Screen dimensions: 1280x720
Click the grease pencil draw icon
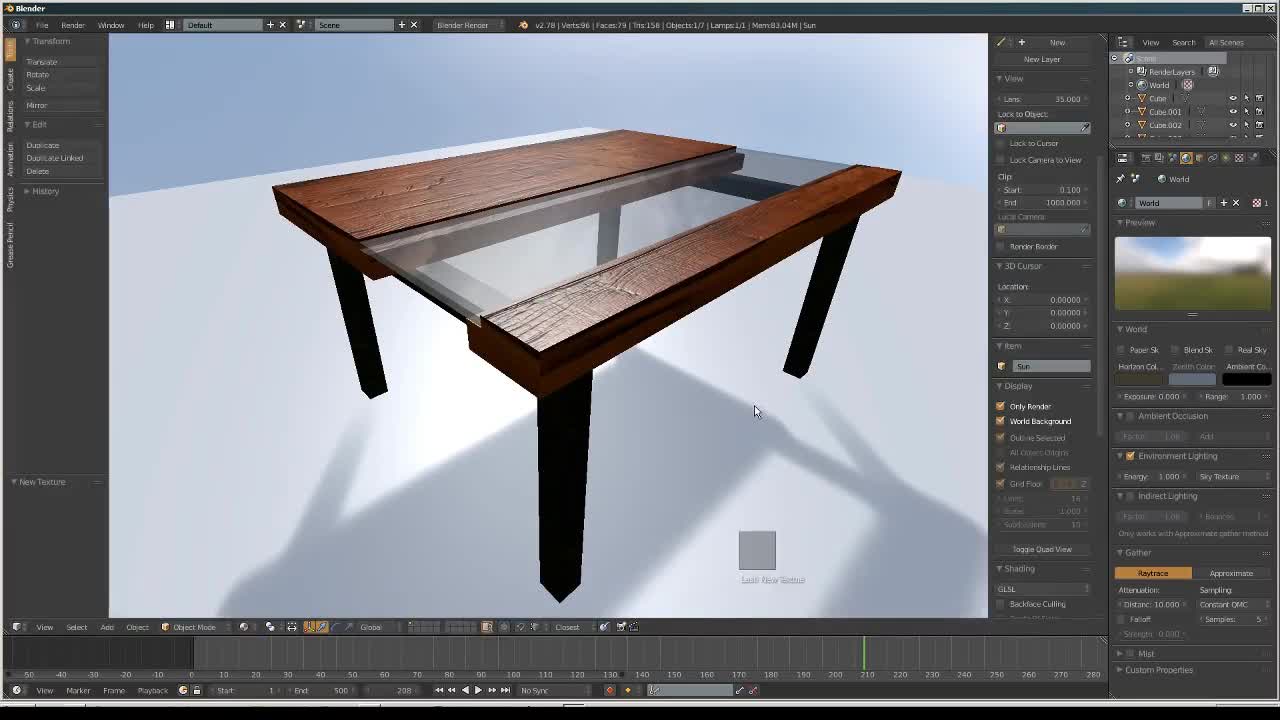pyautogui.click(x=1001, y=42)
